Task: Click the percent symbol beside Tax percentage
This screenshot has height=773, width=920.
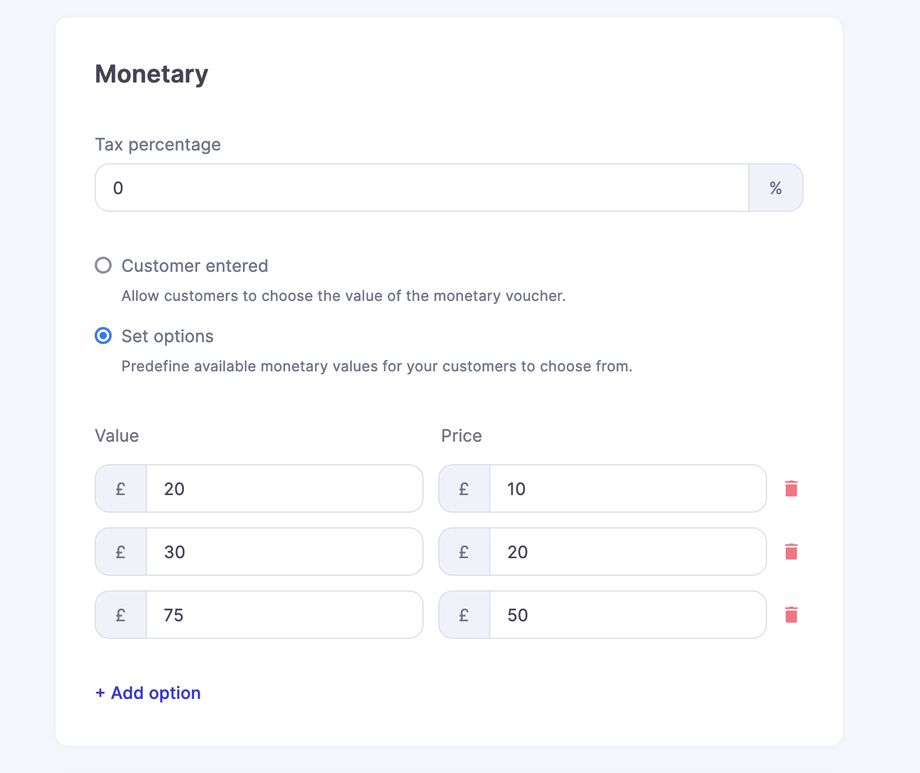Action: [x=776, y=188]
